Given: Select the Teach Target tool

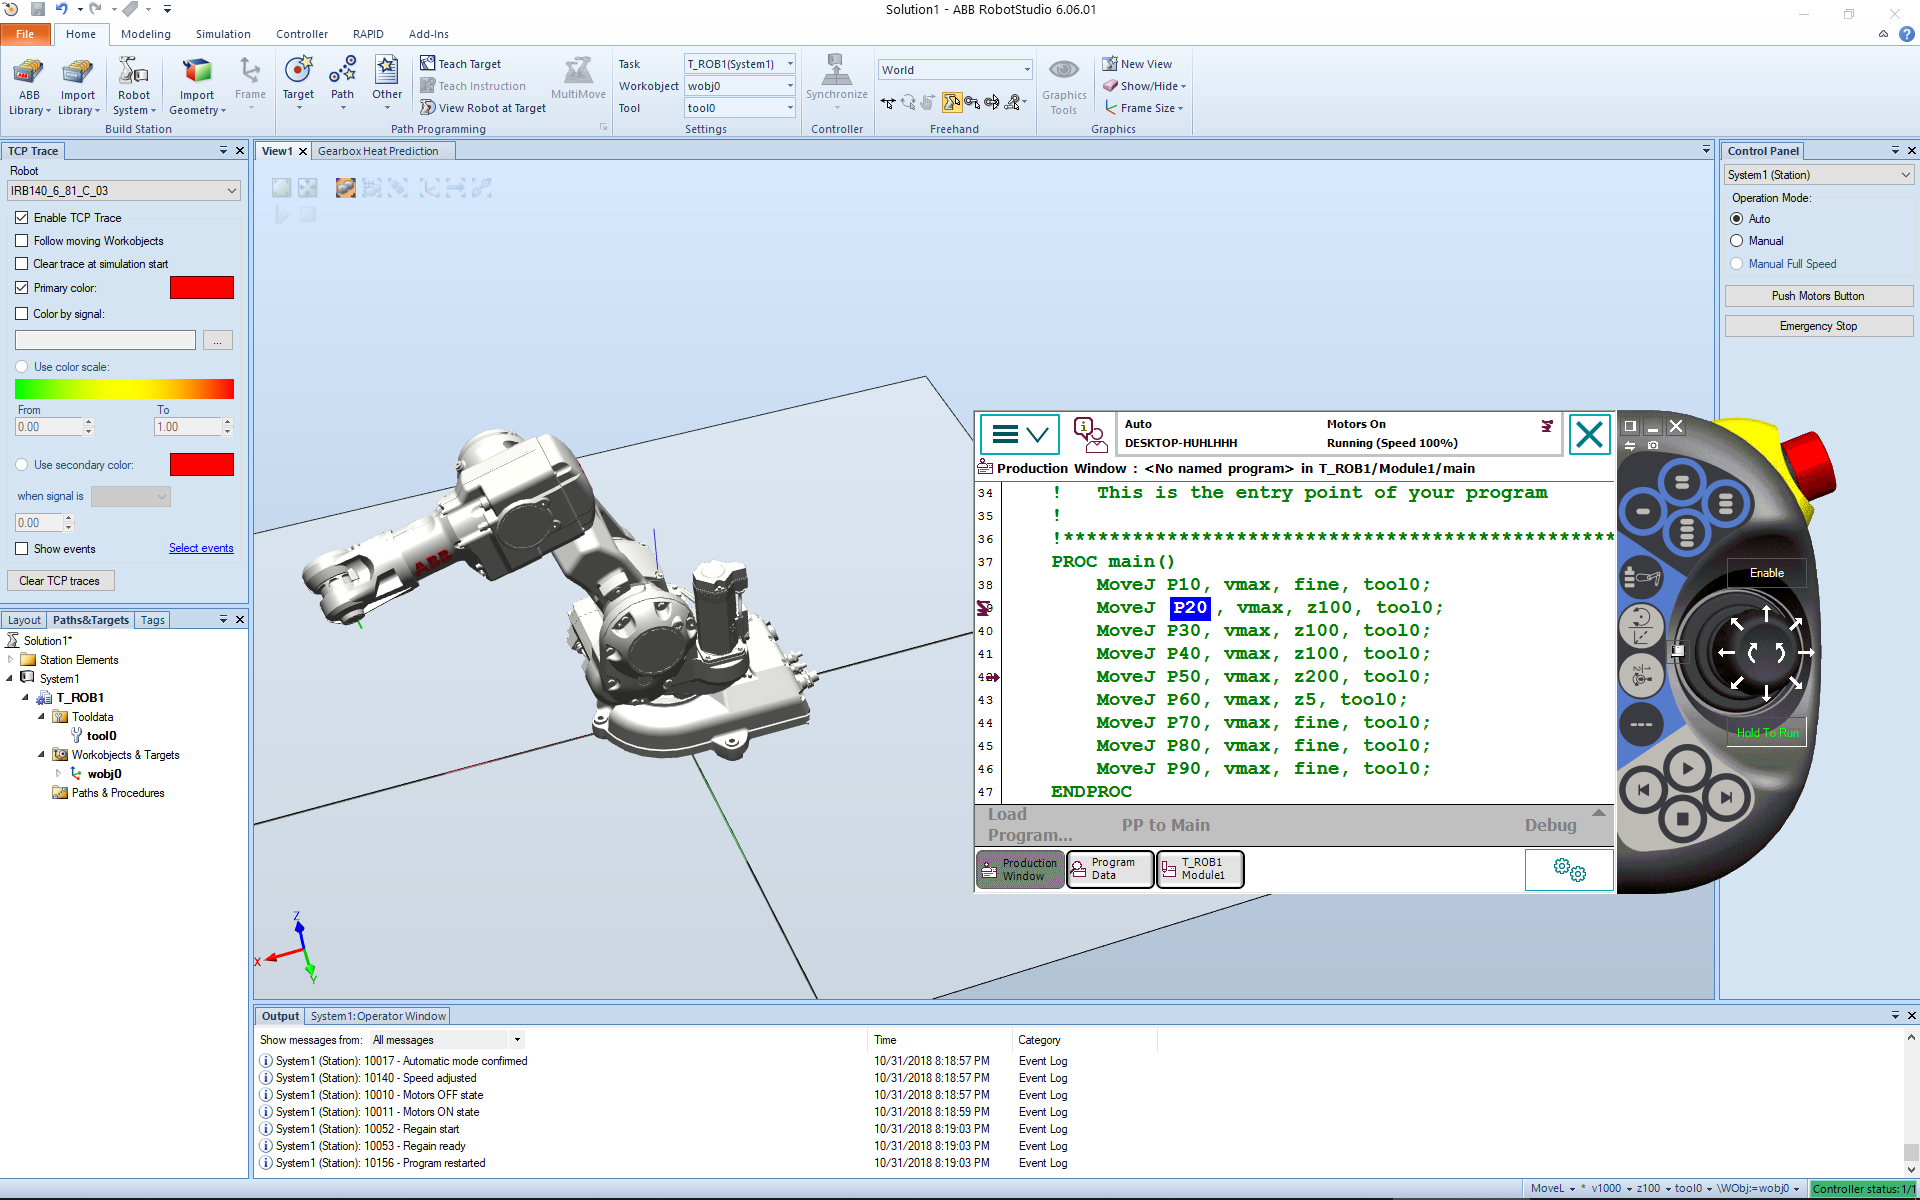Looking at the screenshot, I should (x=460, y=63).
